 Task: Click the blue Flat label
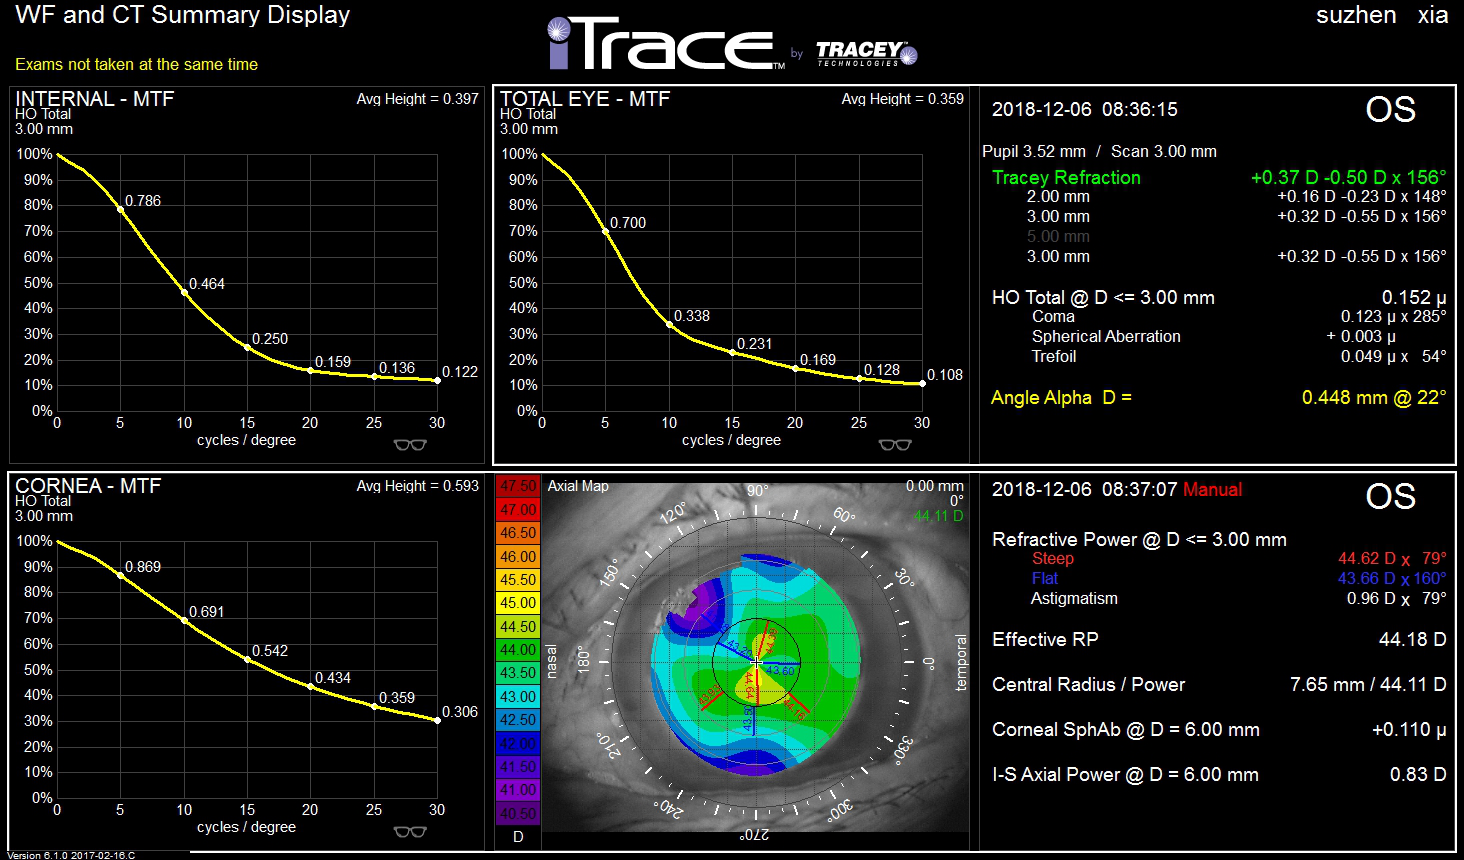pos(1044,579)
